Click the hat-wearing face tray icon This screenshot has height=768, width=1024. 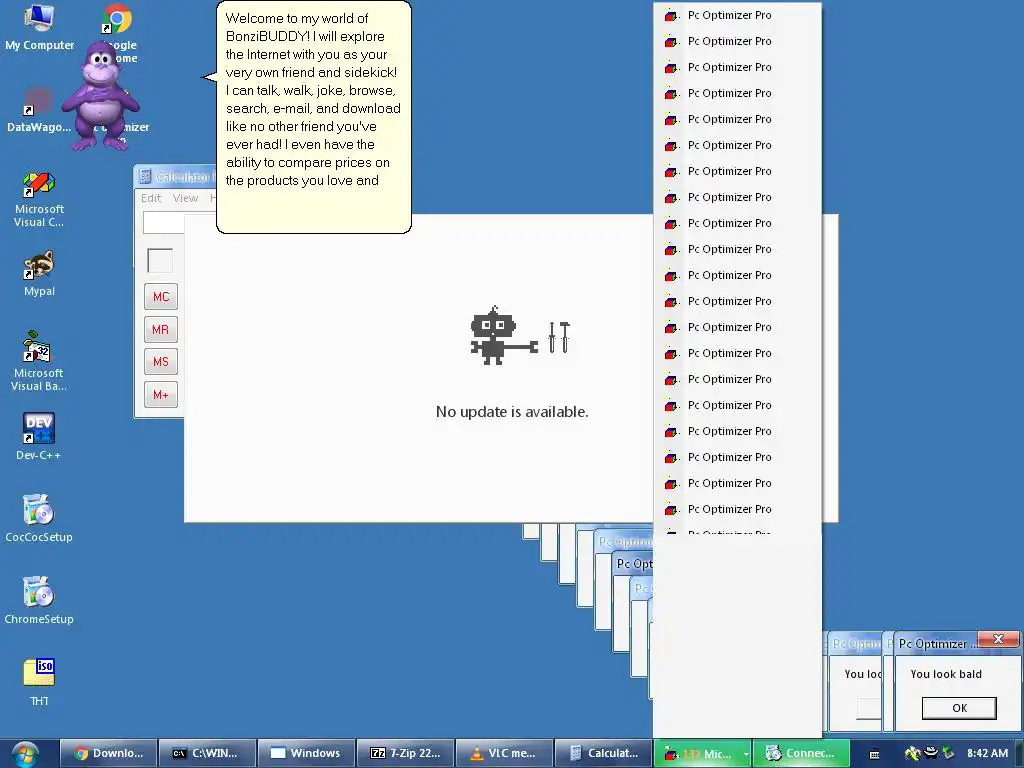click(931, 753)
